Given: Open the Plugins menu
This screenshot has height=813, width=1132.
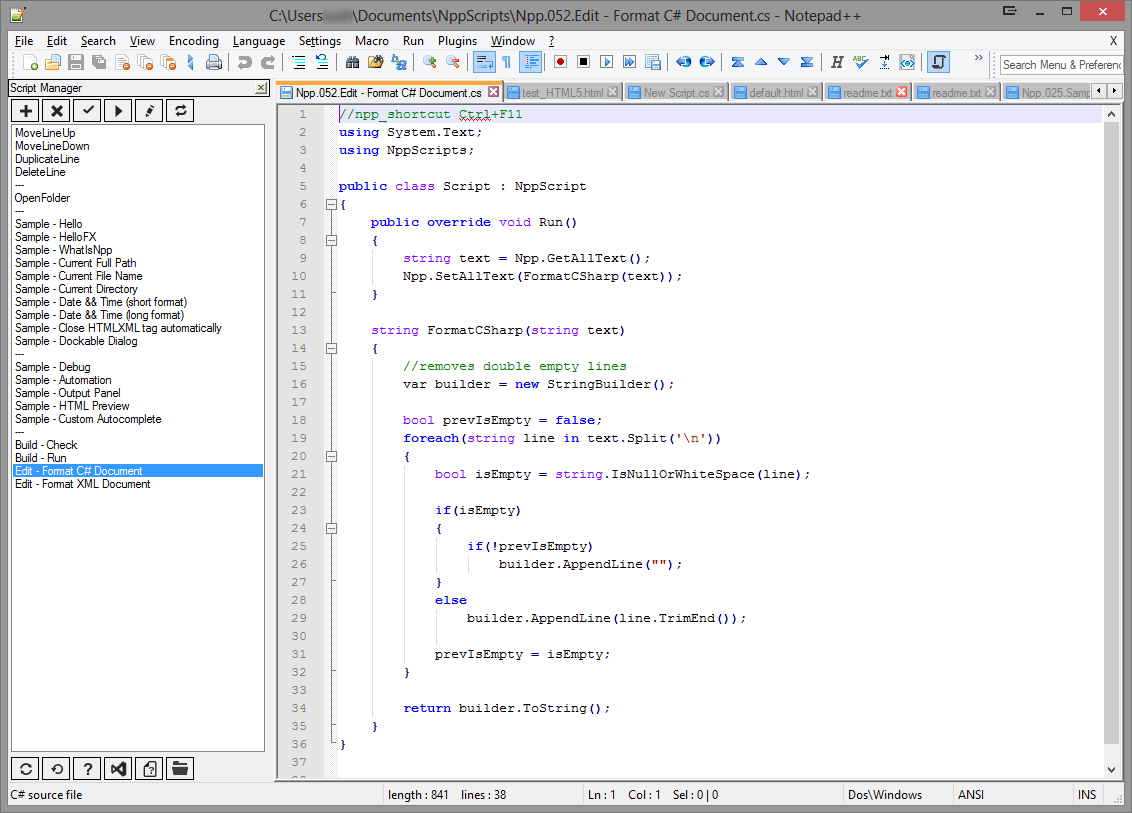Looking at the screenshot, I should point(457,41).
